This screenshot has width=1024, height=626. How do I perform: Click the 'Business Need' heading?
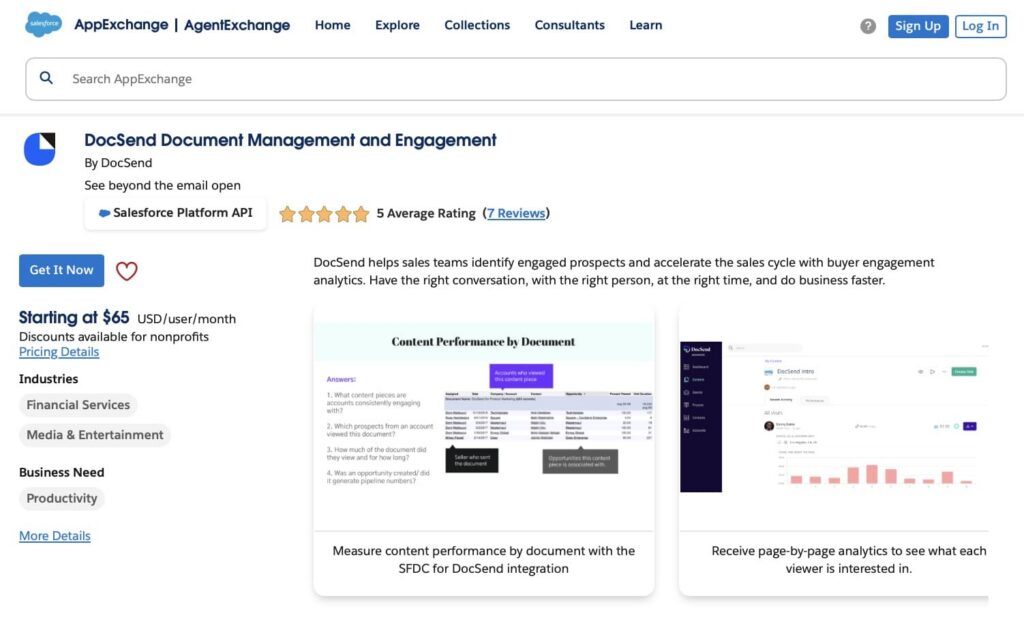click(61, 472)
